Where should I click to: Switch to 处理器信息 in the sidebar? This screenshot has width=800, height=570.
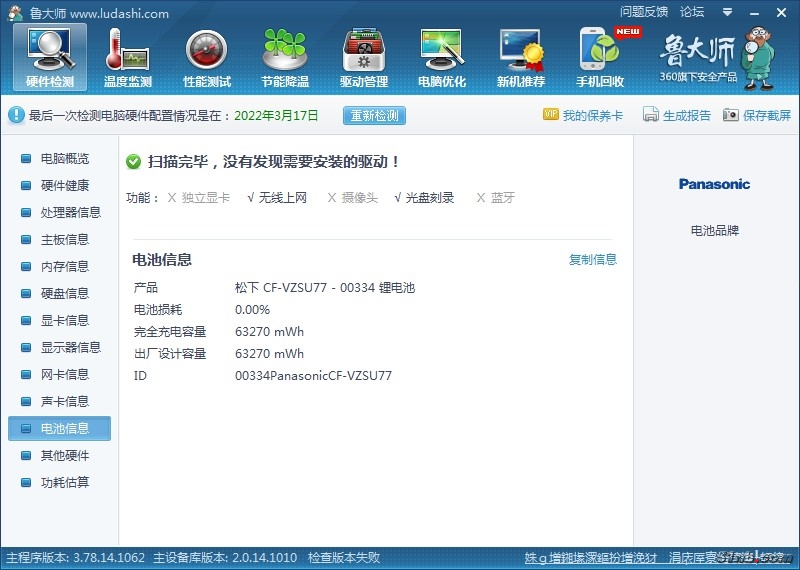coord(70,213)
